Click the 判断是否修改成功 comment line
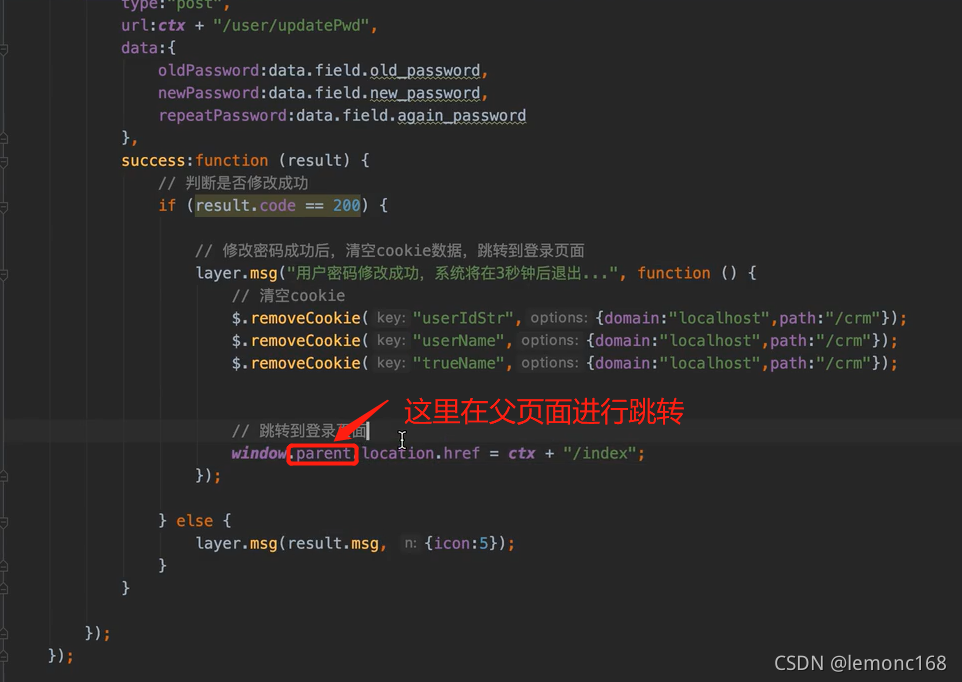 tap(233, 183)
